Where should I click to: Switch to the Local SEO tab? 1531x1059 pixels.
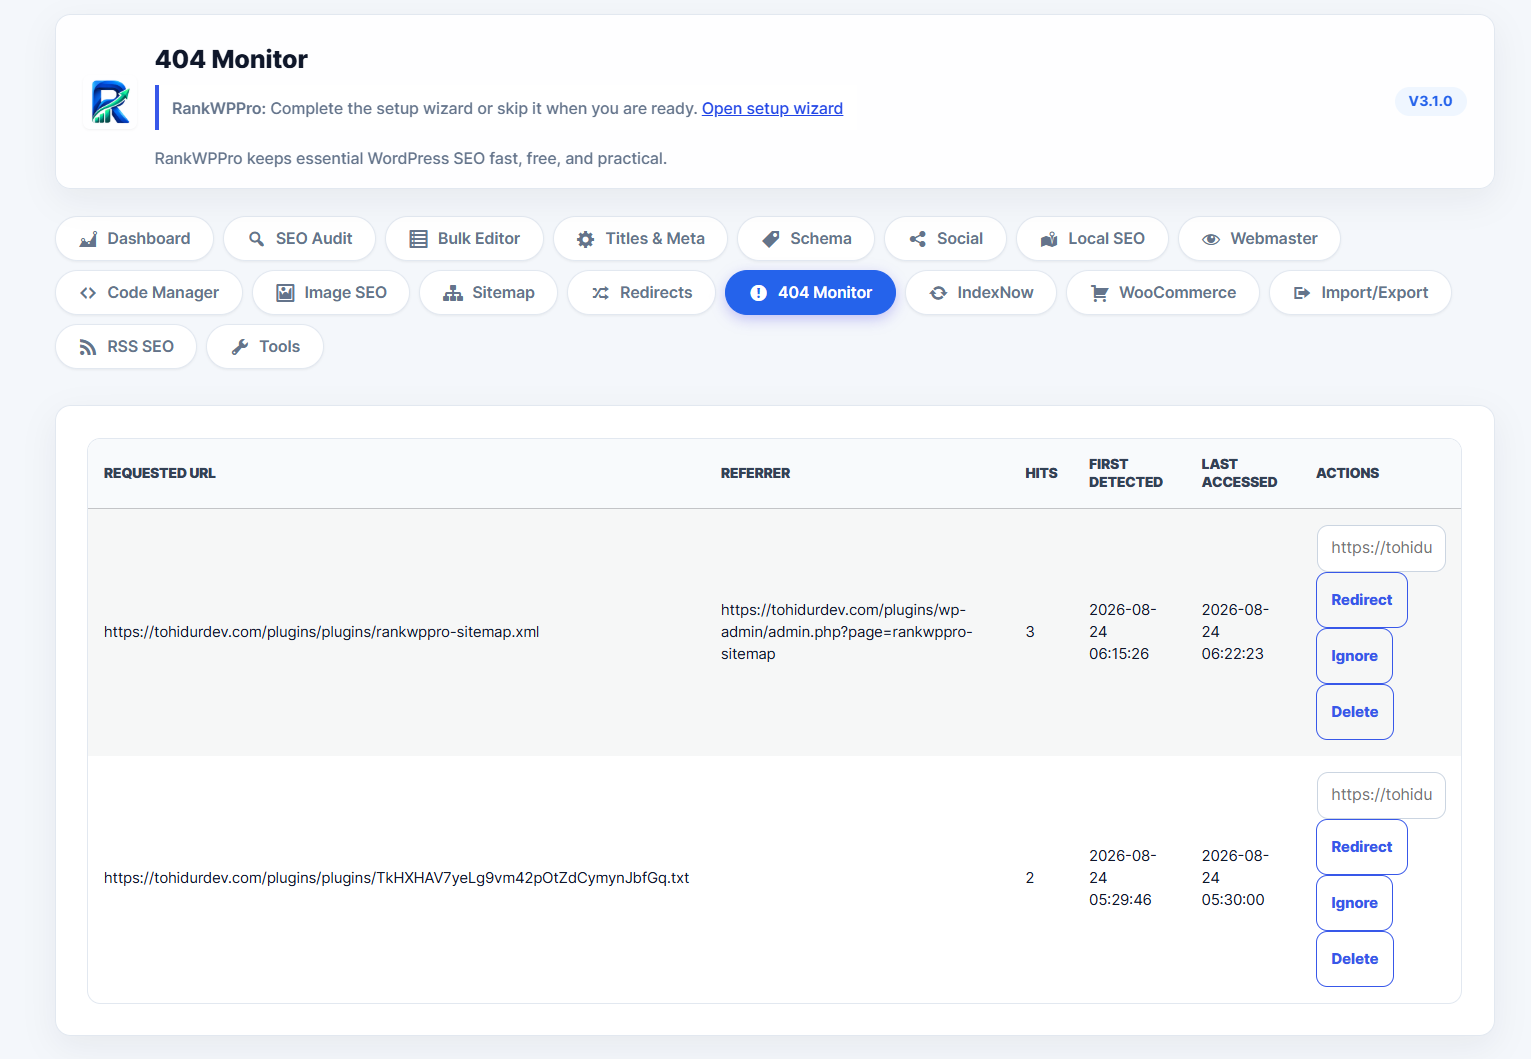click(1093, 239)
